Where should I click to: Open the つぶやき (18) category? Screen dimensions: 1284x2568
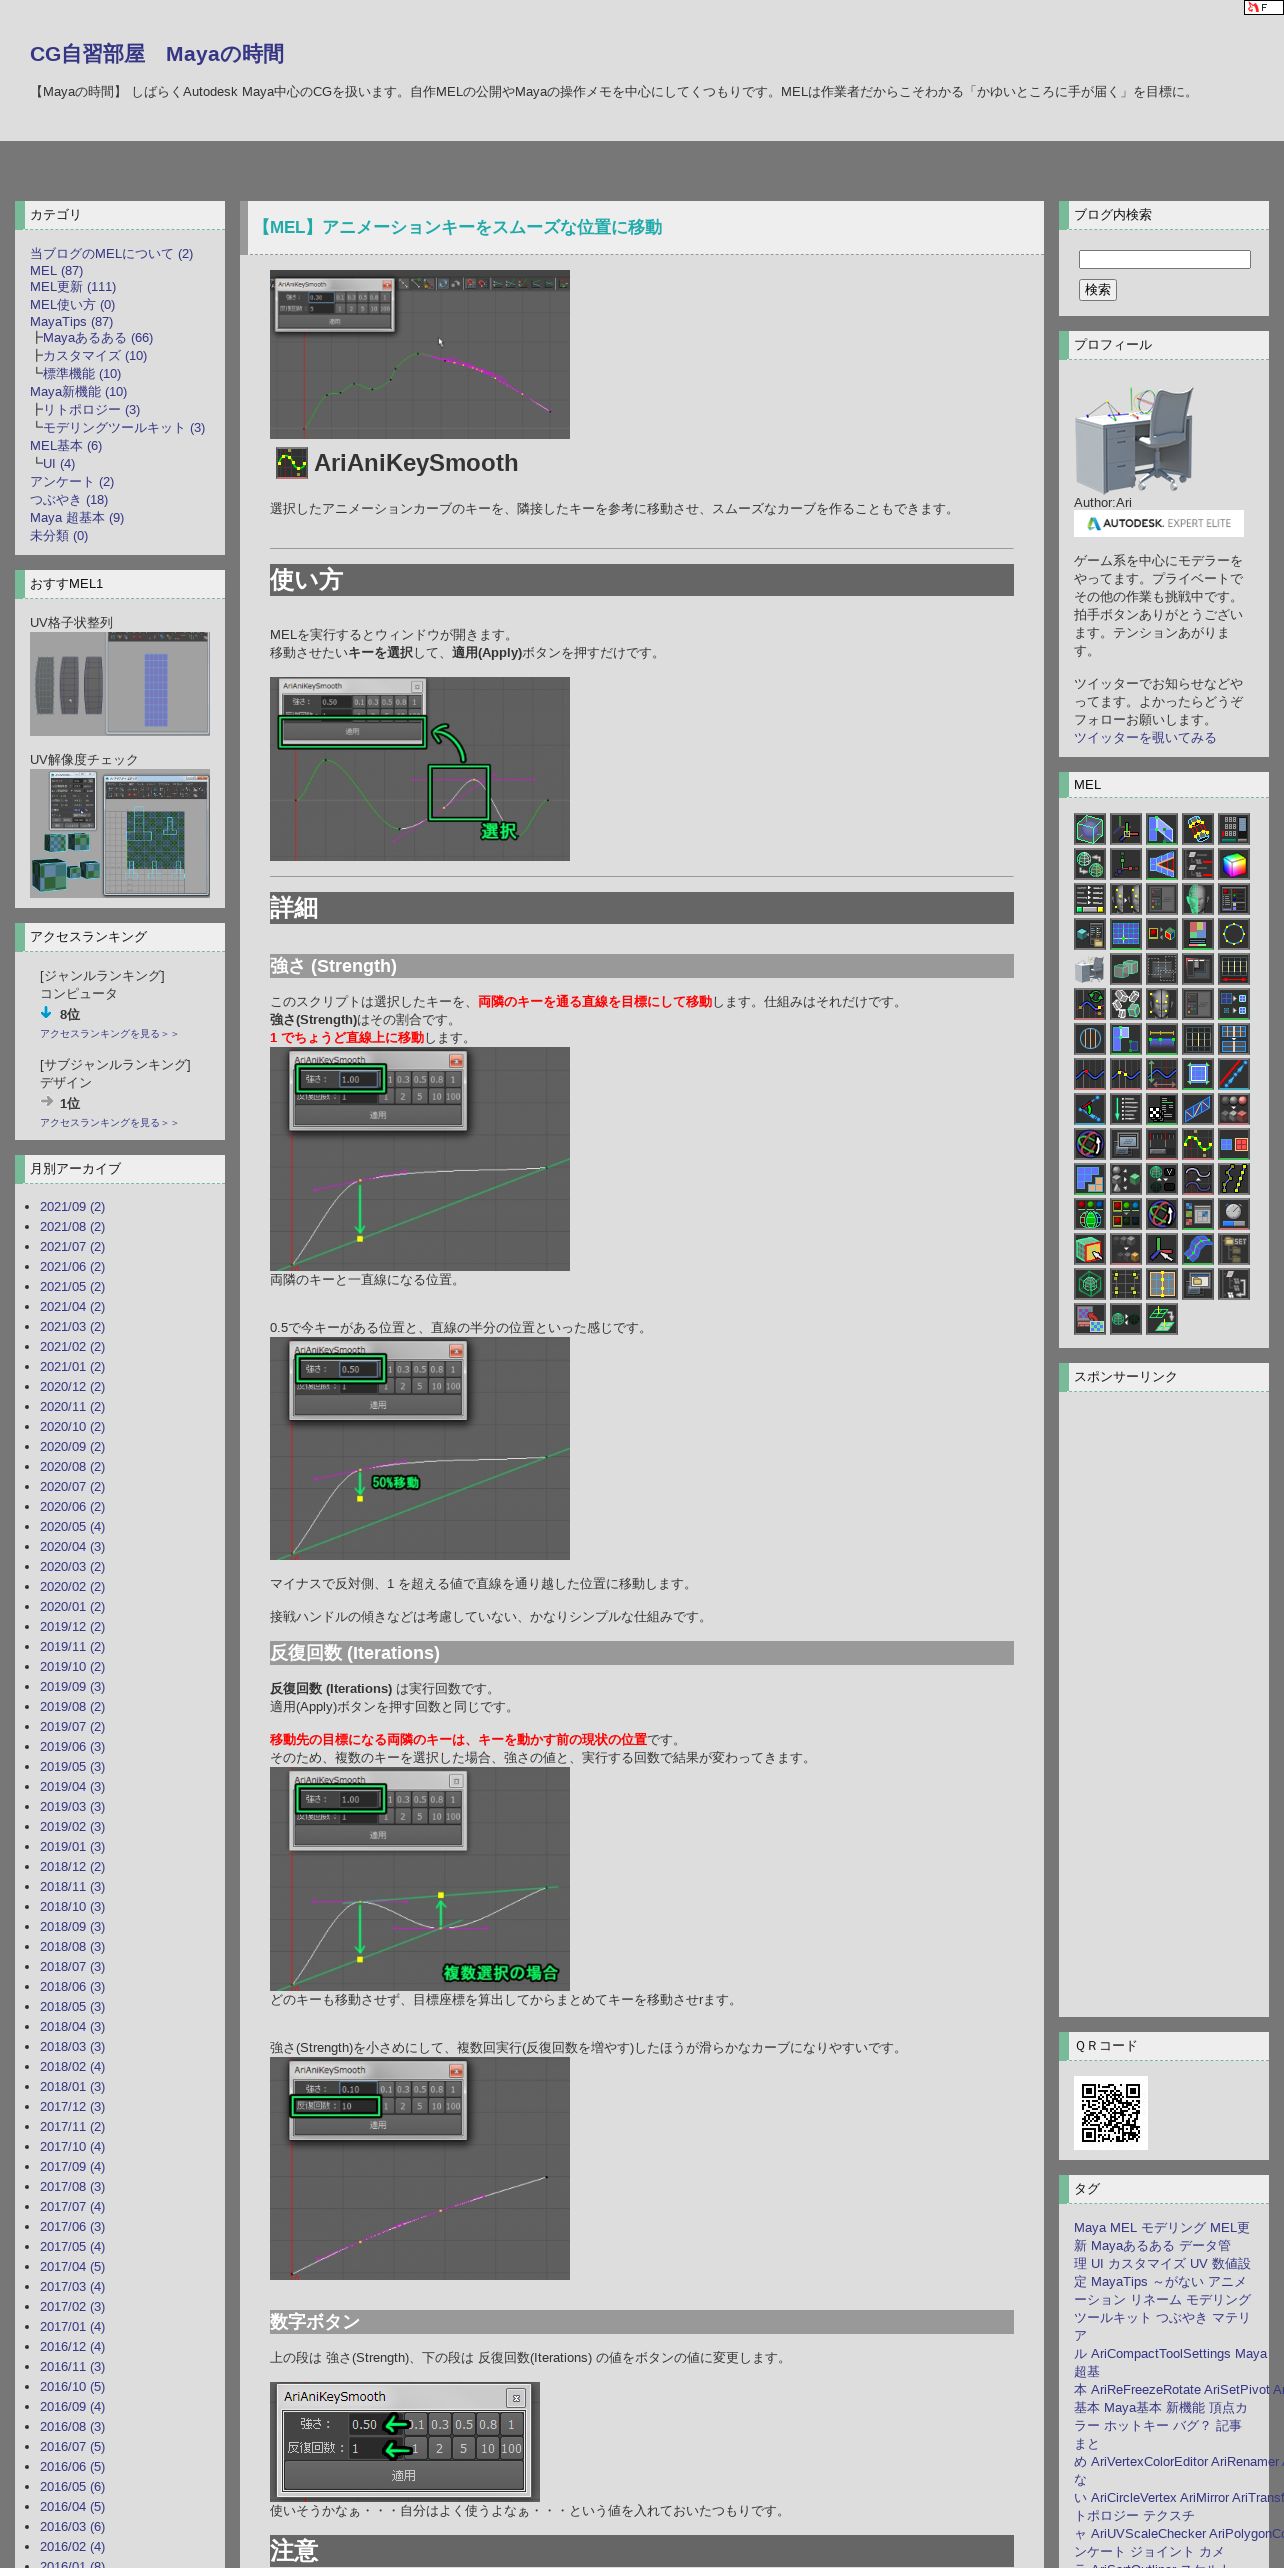point(69,500)
